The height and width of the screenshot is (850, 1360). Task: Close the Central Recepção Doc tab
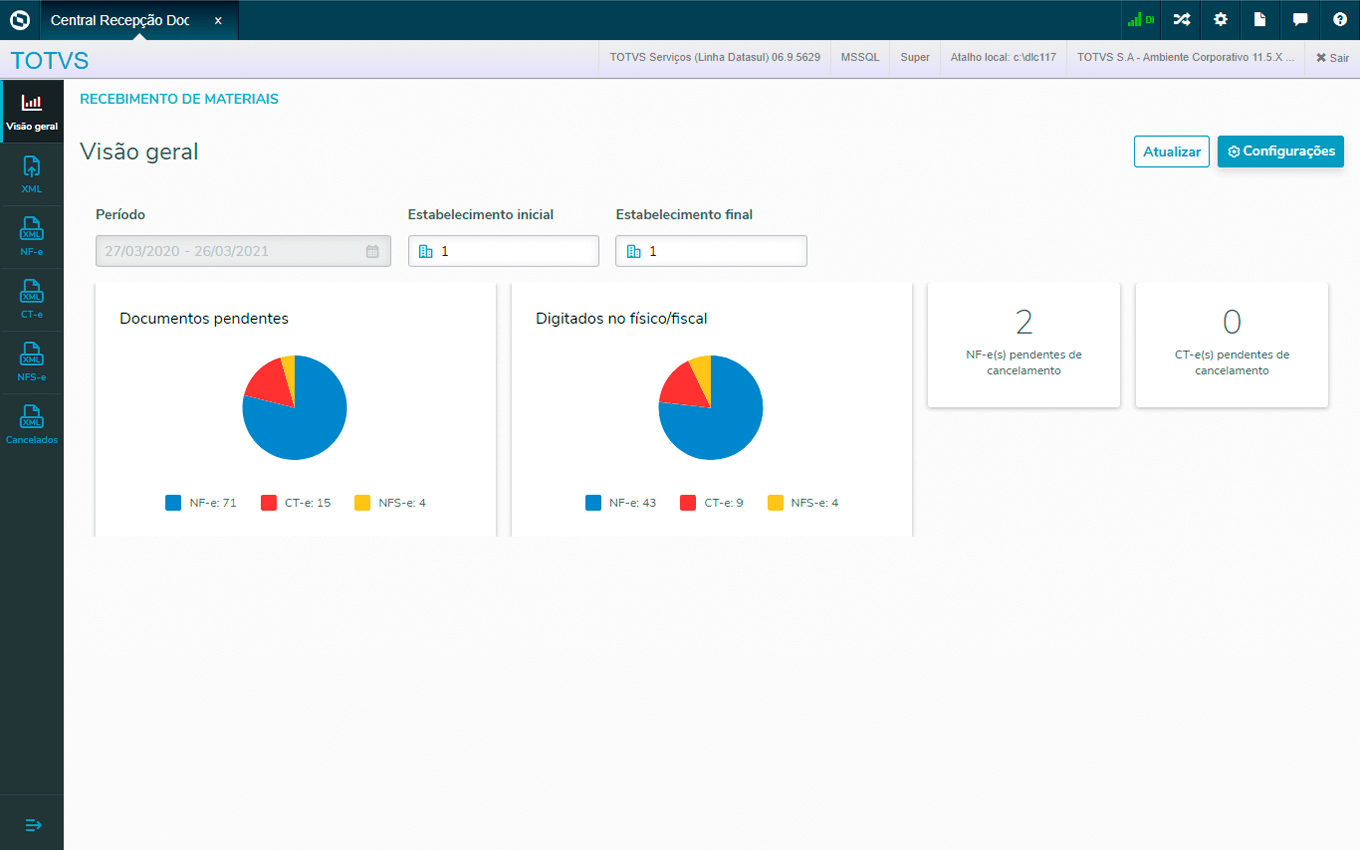pos(218,20)
